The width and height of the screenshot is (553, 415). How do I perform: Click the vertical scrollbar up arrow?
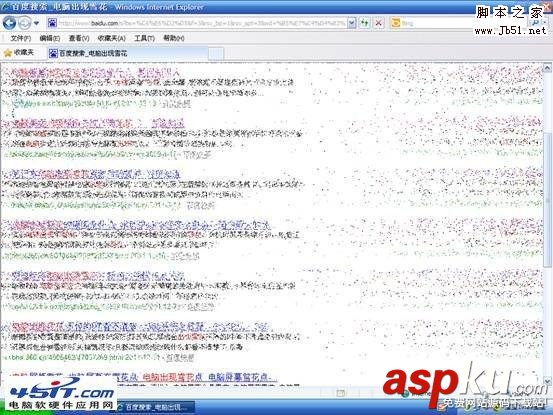click(x=547, y=67)
